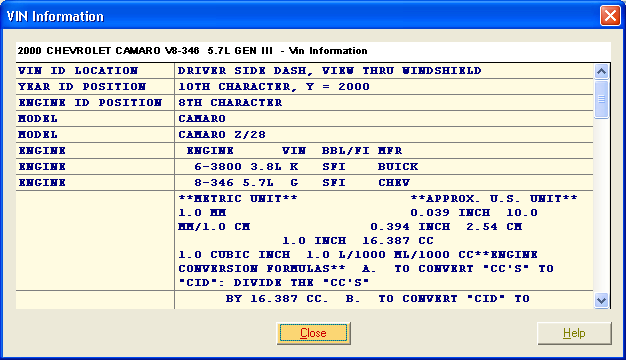Click the empty scrollbar track below thumb

pos(601,206)
